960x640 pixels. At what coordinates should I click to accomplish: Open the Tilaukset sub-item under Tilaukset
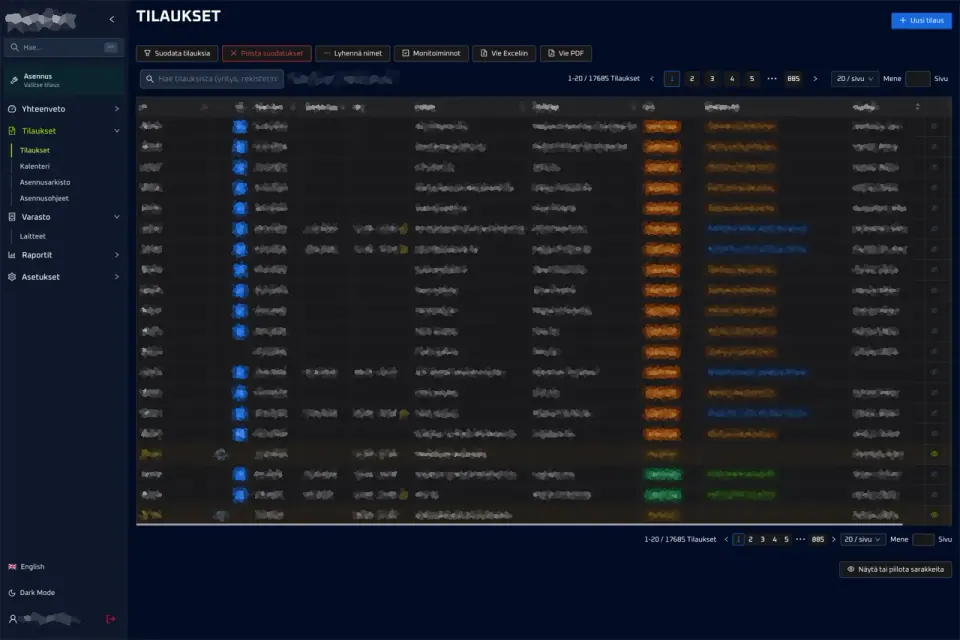(x=35, y=150)
